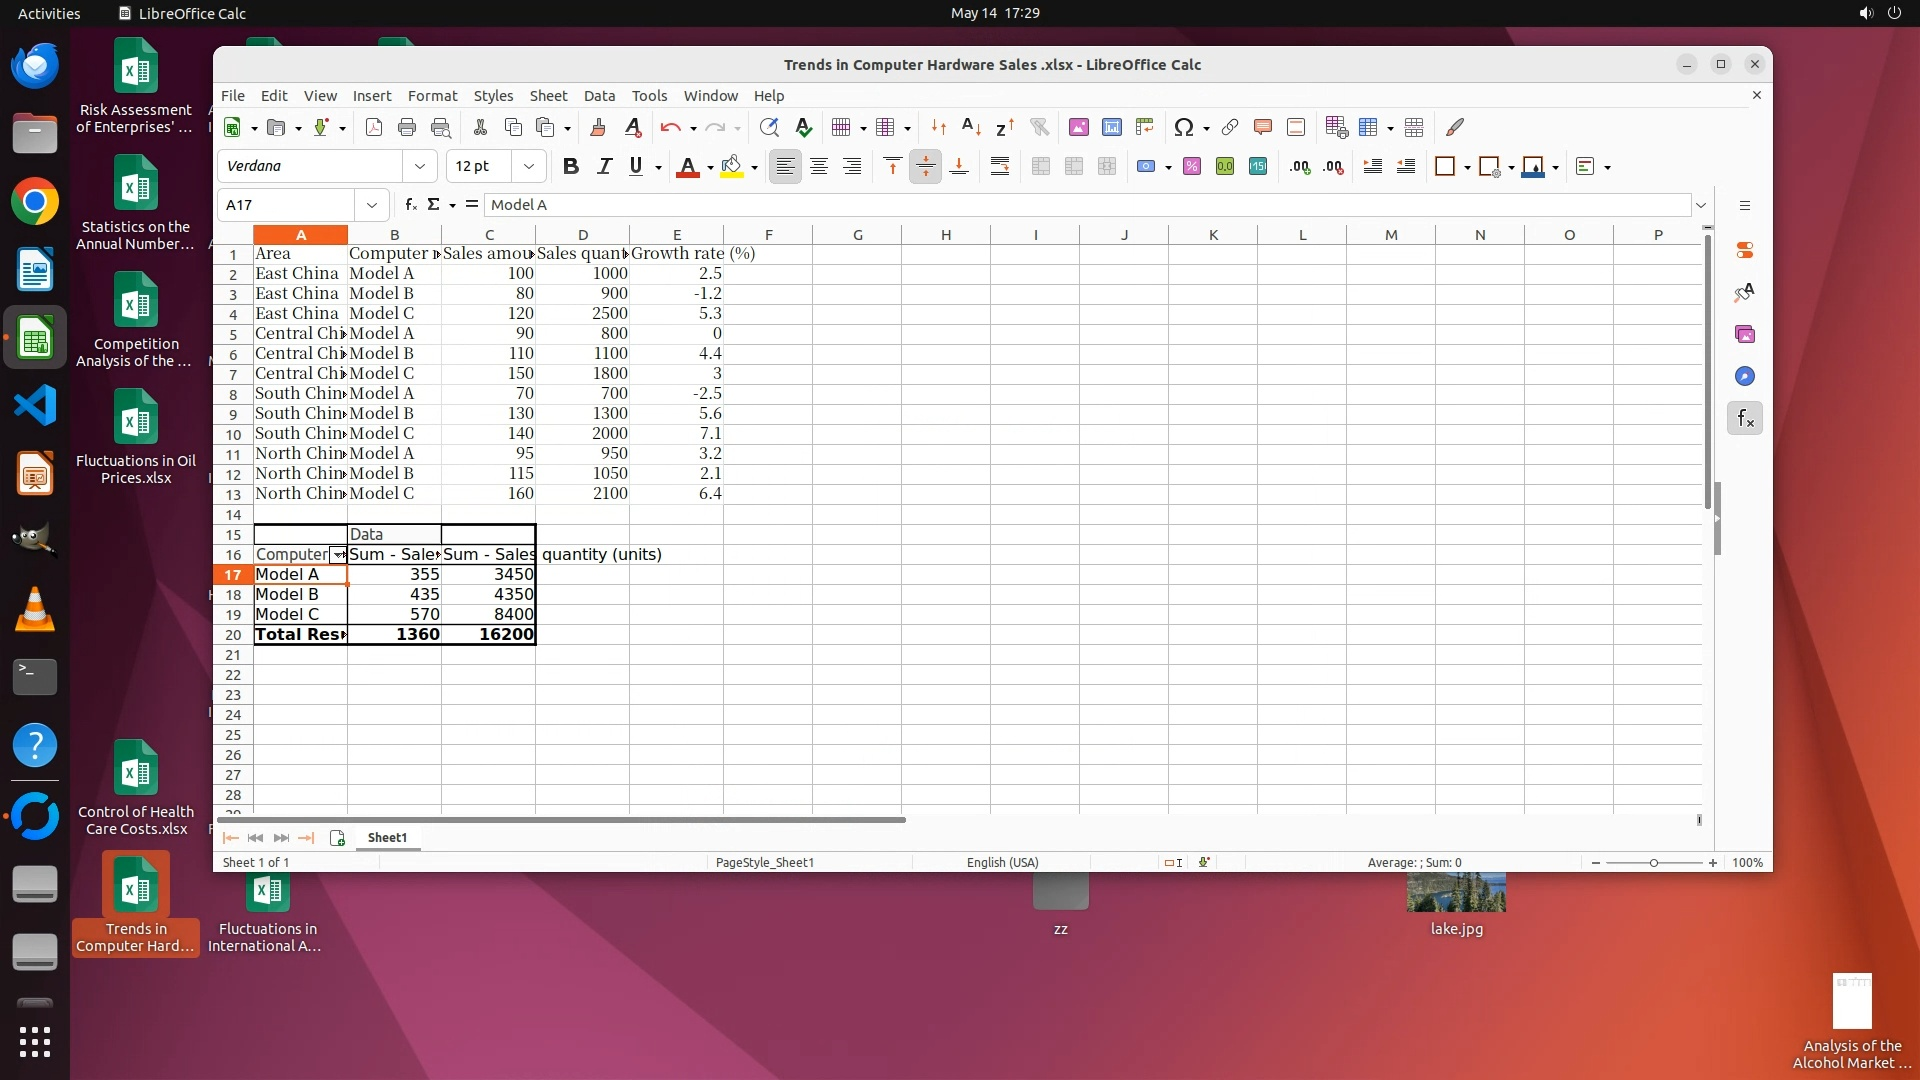Screen dimensions: 1920x1080
Task: Click the Add Decimal Place icon
Action: [1299, 167]
